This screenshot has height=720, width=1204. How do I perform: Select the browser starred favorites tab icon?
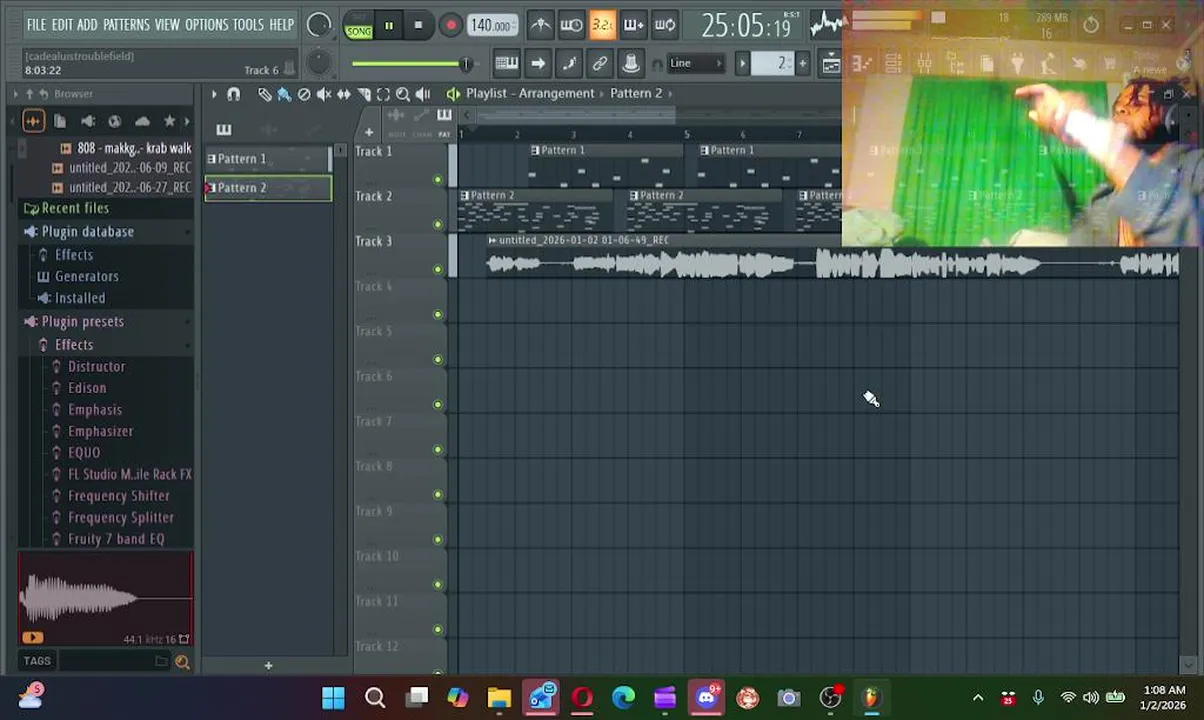click(169, 121)
